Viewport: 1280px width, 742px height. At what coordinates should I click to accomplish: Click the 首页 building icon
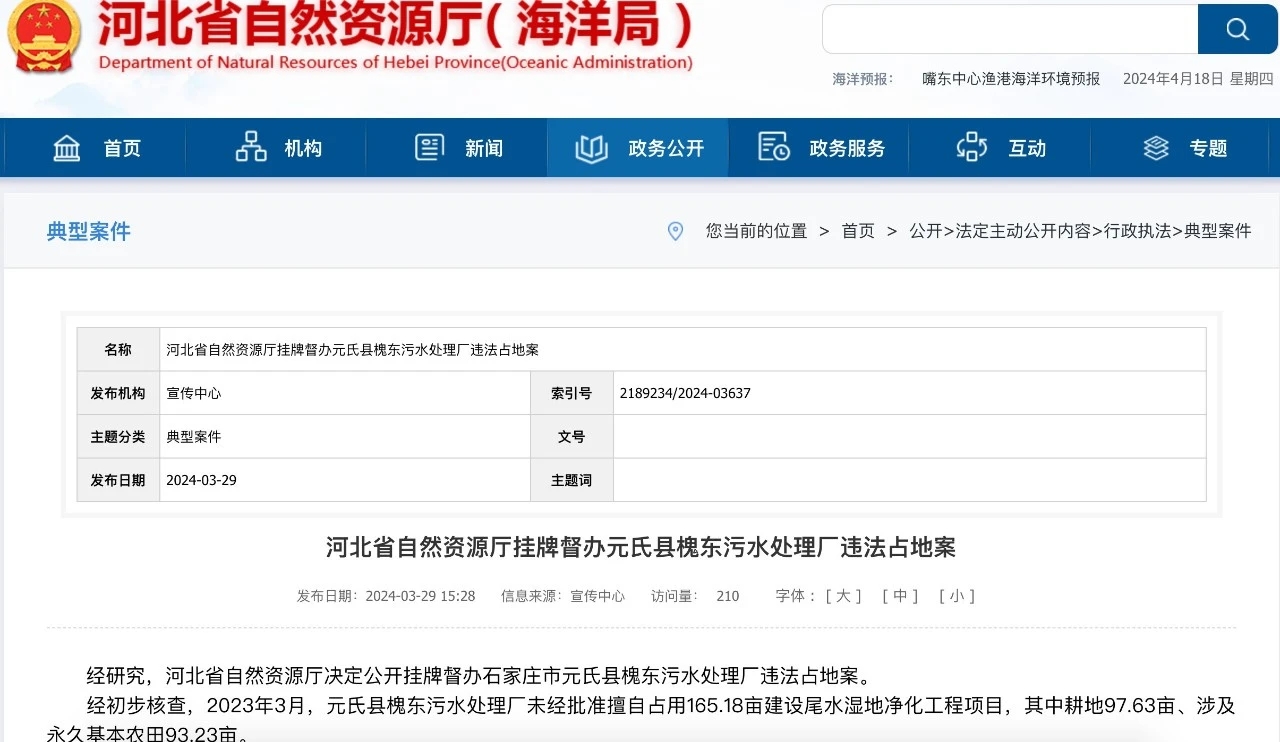pos(67,148)
